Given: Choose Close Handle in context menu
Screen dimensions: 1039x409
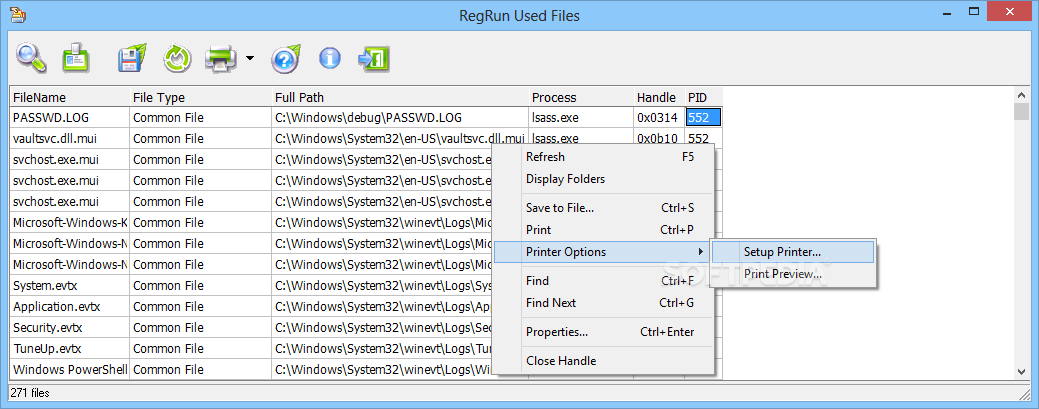Looking at the screenshot, I should tap(604, 361).
